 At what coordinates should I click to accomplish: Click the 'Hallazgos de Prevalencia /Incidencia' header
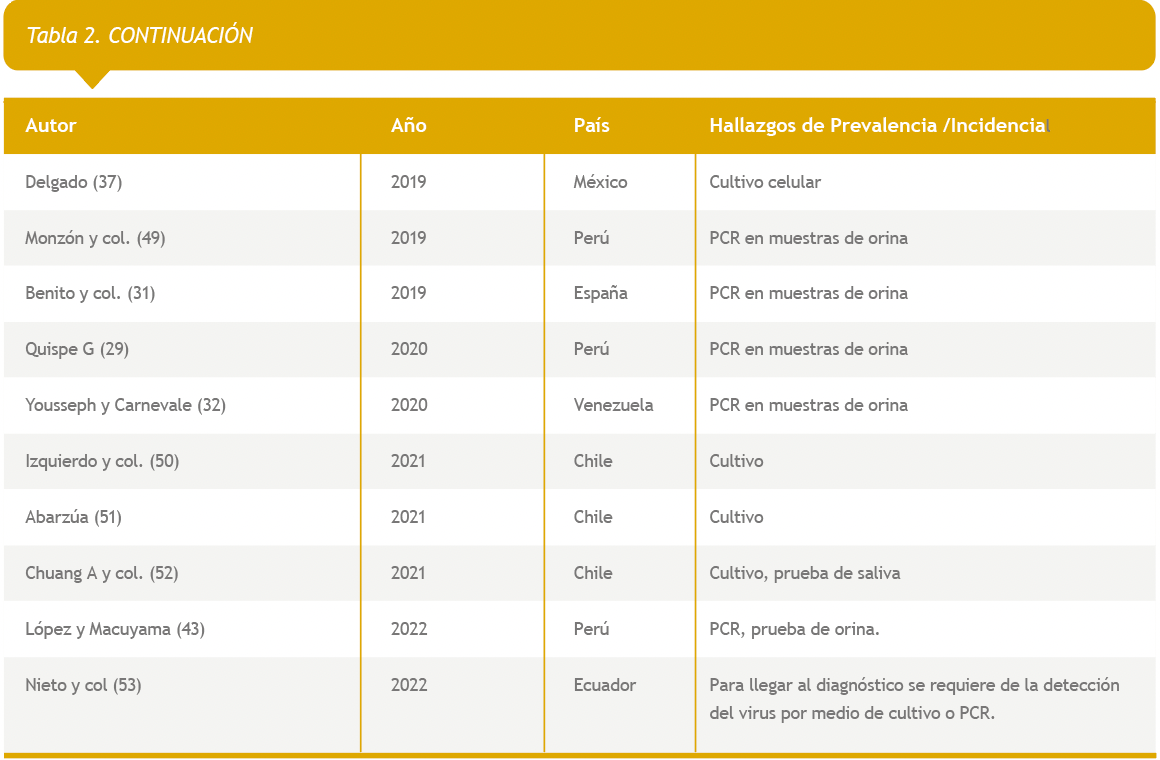coord(877,126)
